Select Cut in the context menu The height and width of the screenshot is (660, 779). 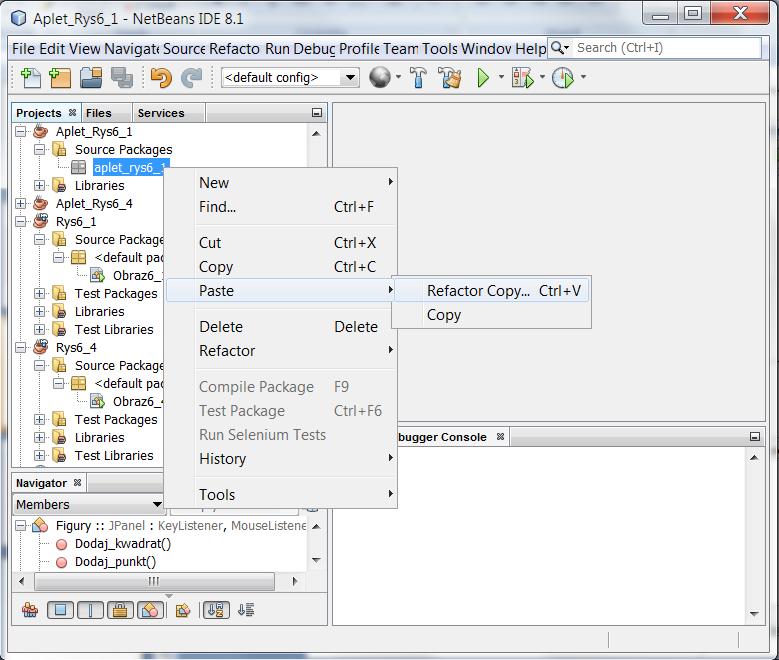click(281, 243)
